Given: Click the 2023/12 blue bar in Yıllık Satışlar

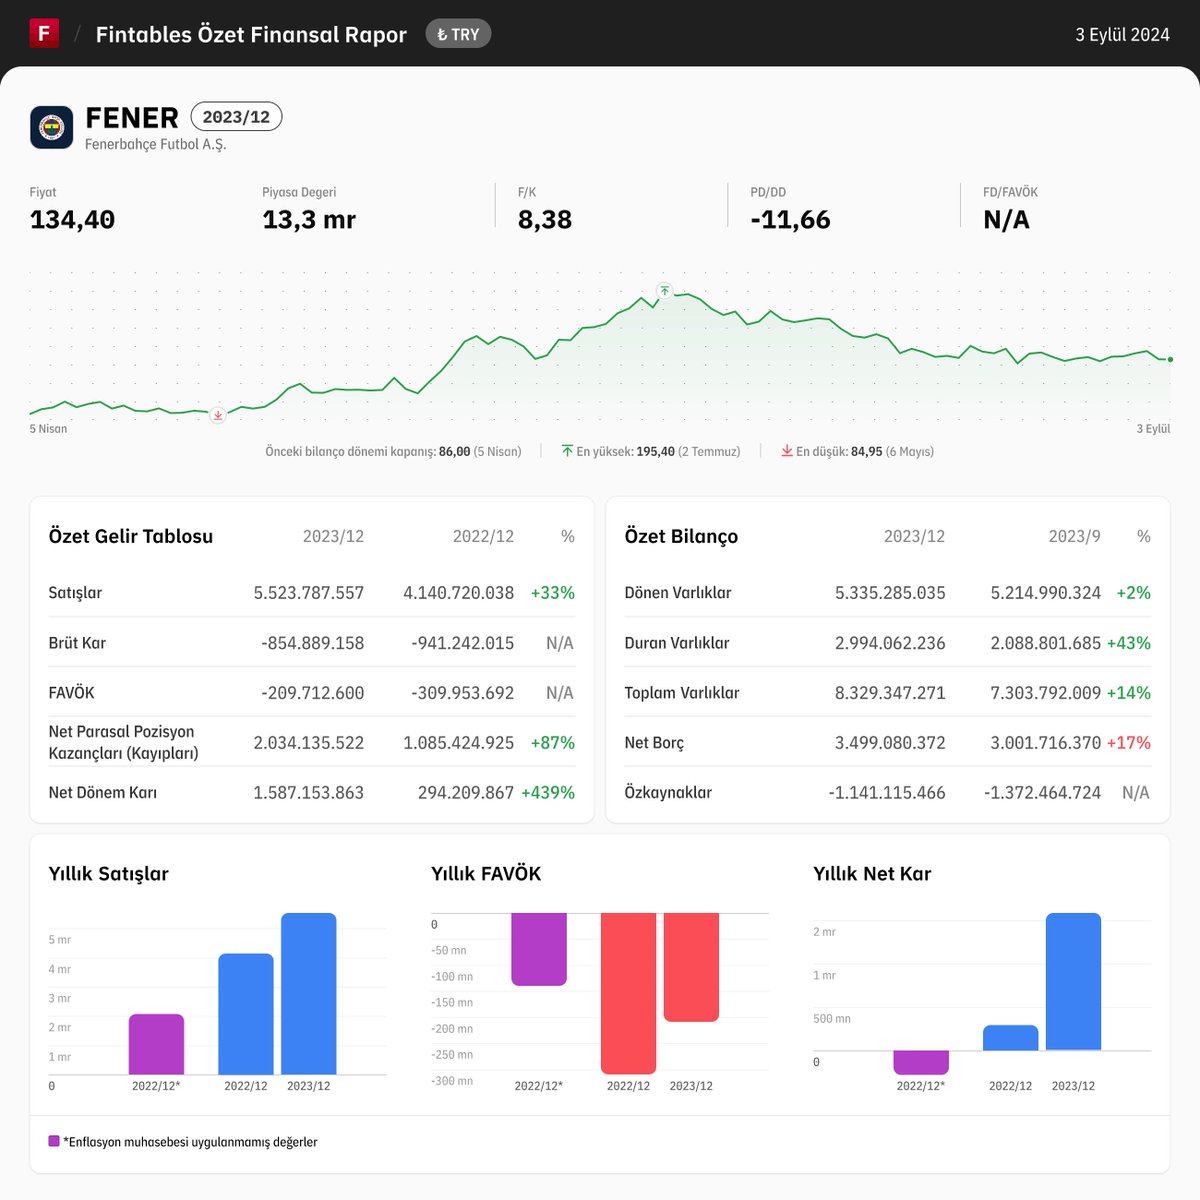Looking at the screenshot, I should click(x=309, y=994).
